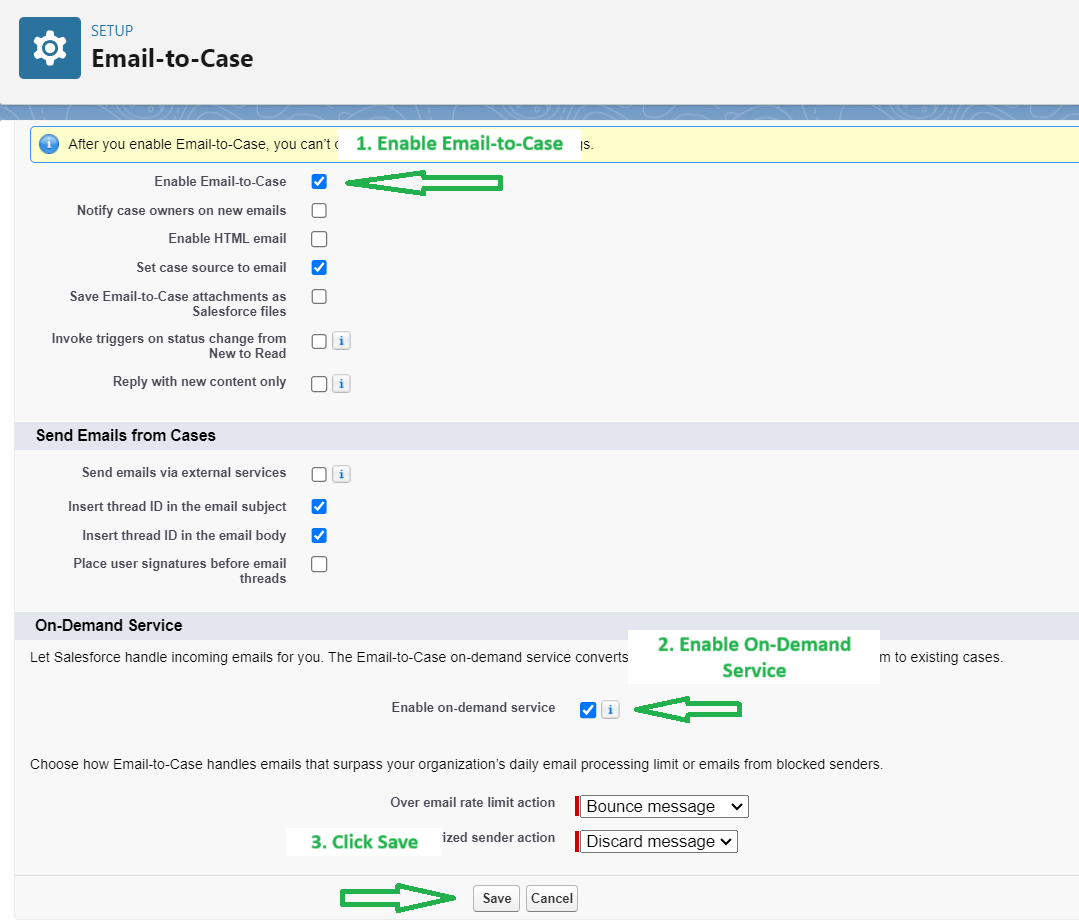This screenshot has height=922, width=1079.
Task: Enable Place user signatures before email threads
Action: [319, 563]
